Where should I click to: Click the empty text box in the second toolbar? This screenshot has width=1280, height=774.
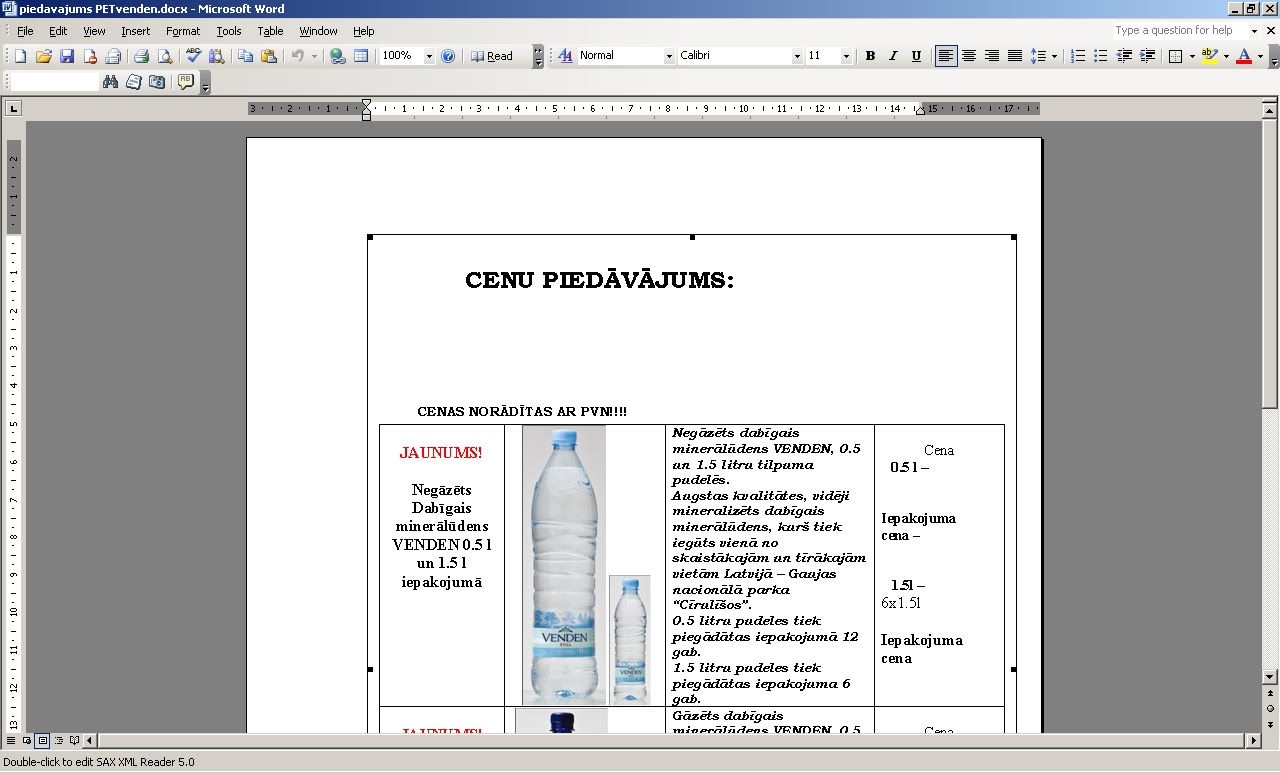[x=54, y=82]
